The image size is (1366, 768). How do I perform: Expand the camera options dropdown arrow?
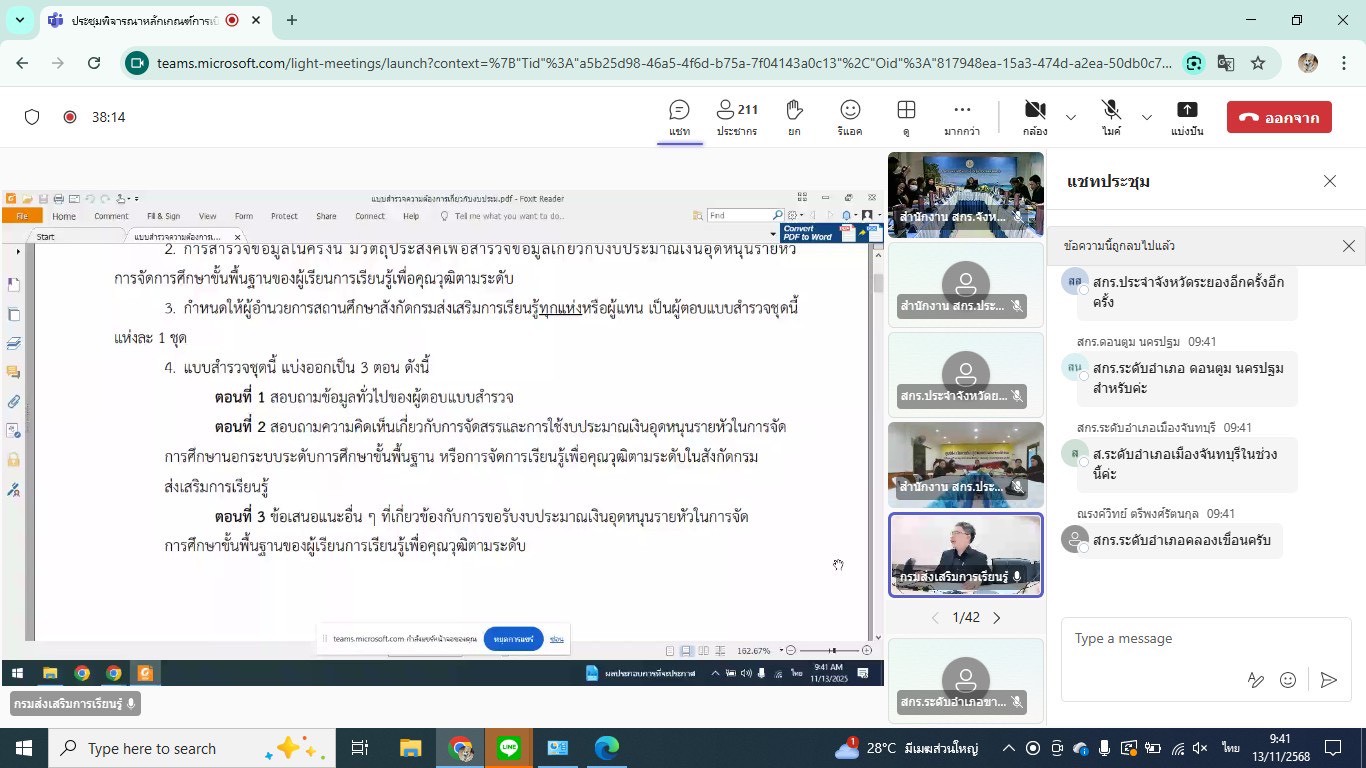1071,117
